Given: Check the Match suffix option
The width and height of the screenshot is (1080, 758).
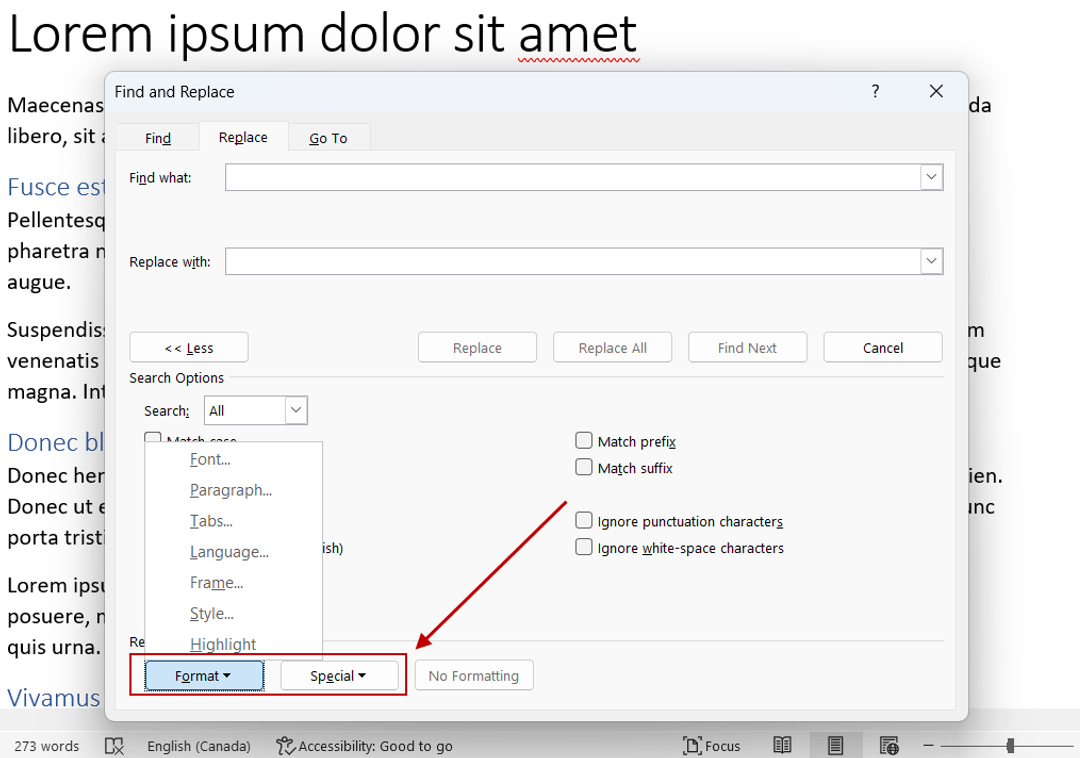Looking at the screenshot, I should click(x=584, y=467).
